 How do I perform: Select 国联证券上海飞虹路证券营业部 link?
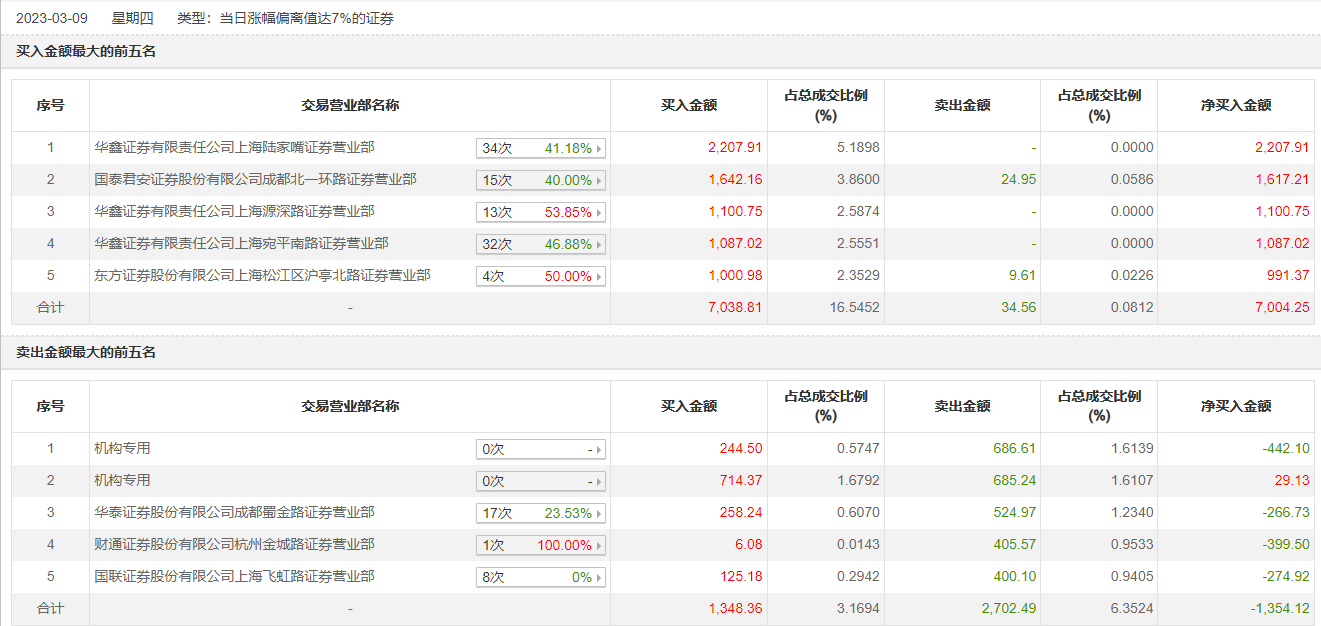point(234,577)
